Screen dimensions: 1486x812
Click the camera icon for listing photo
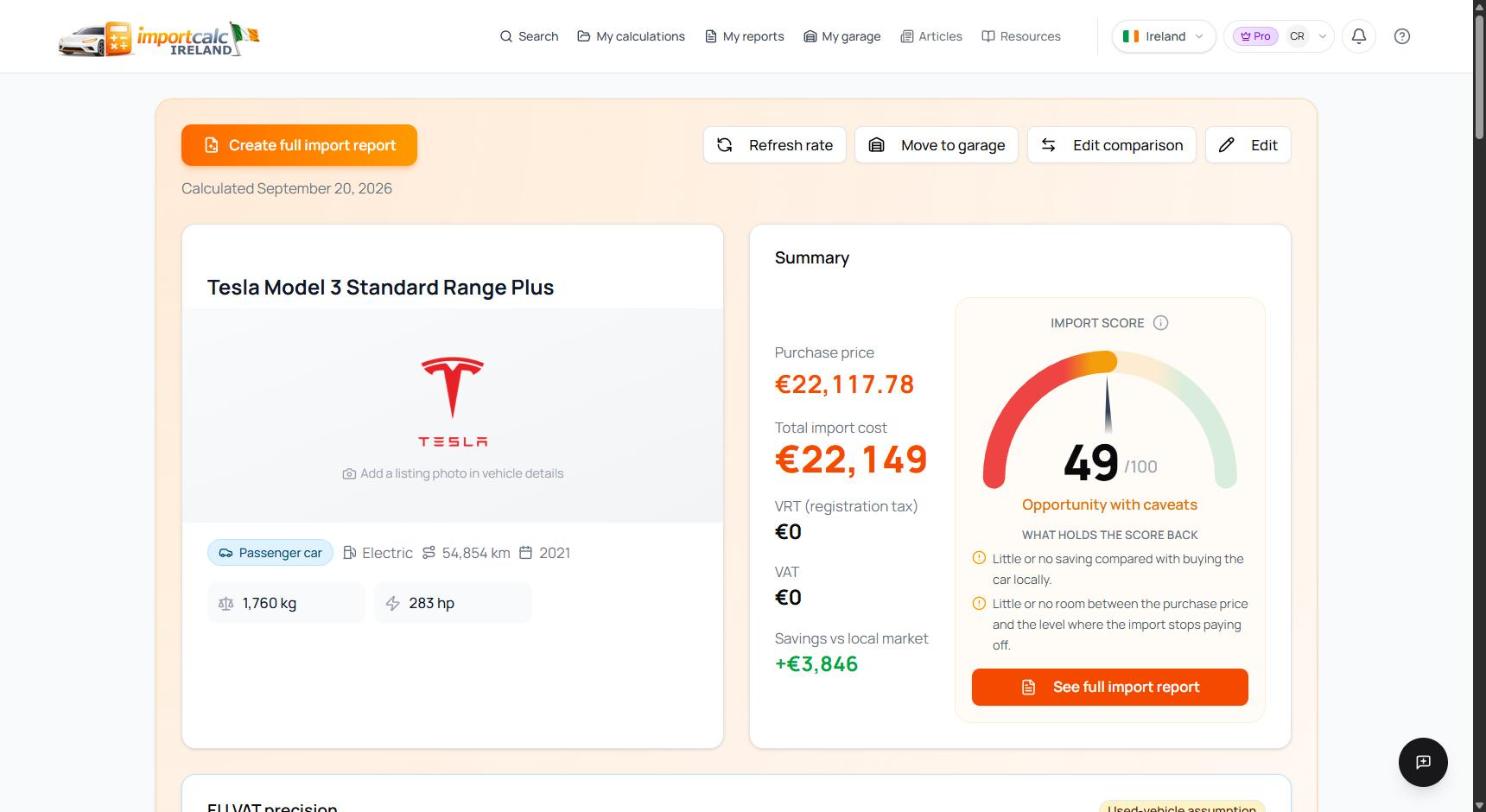[x=349, y=474]
